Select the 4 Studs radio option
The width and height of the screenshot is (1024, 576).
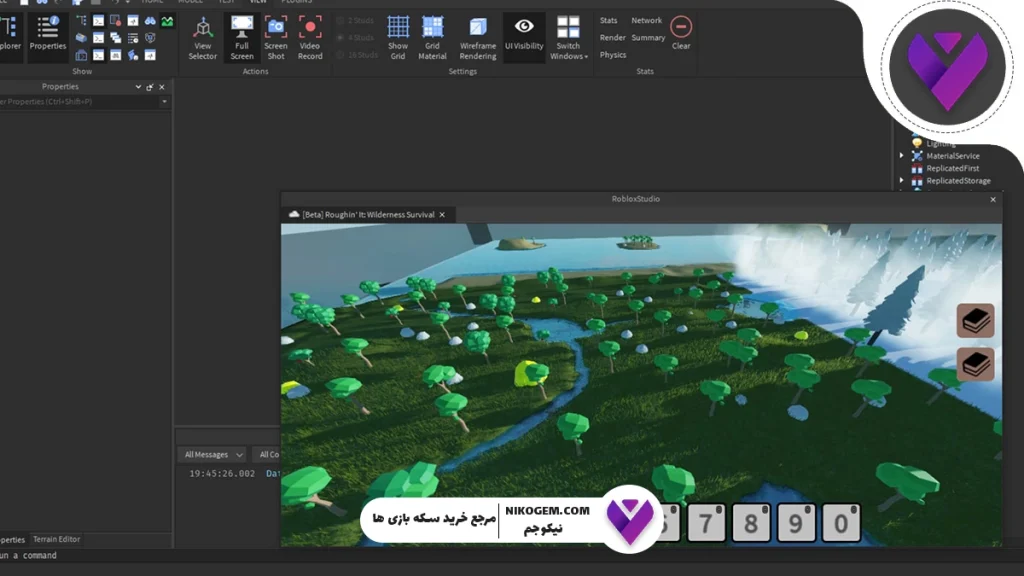pos(356,38)
